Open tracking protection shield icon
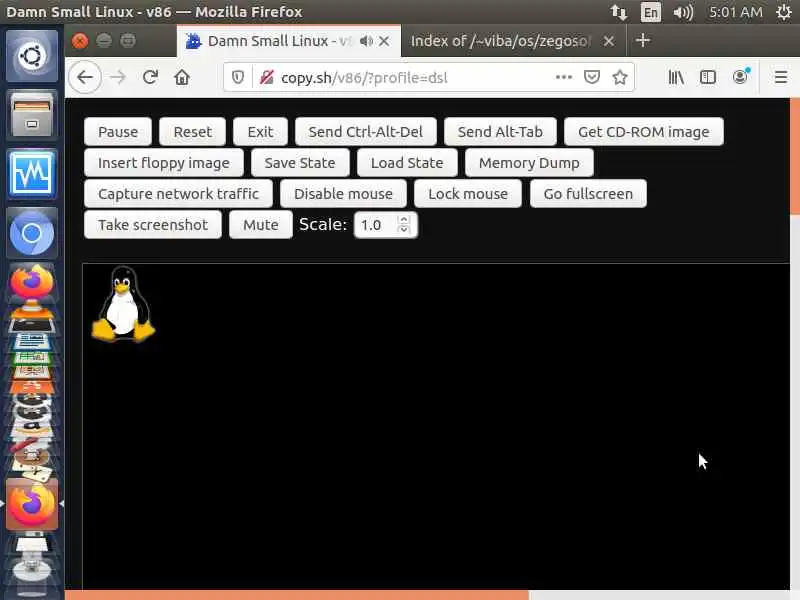 coord(238,78)
